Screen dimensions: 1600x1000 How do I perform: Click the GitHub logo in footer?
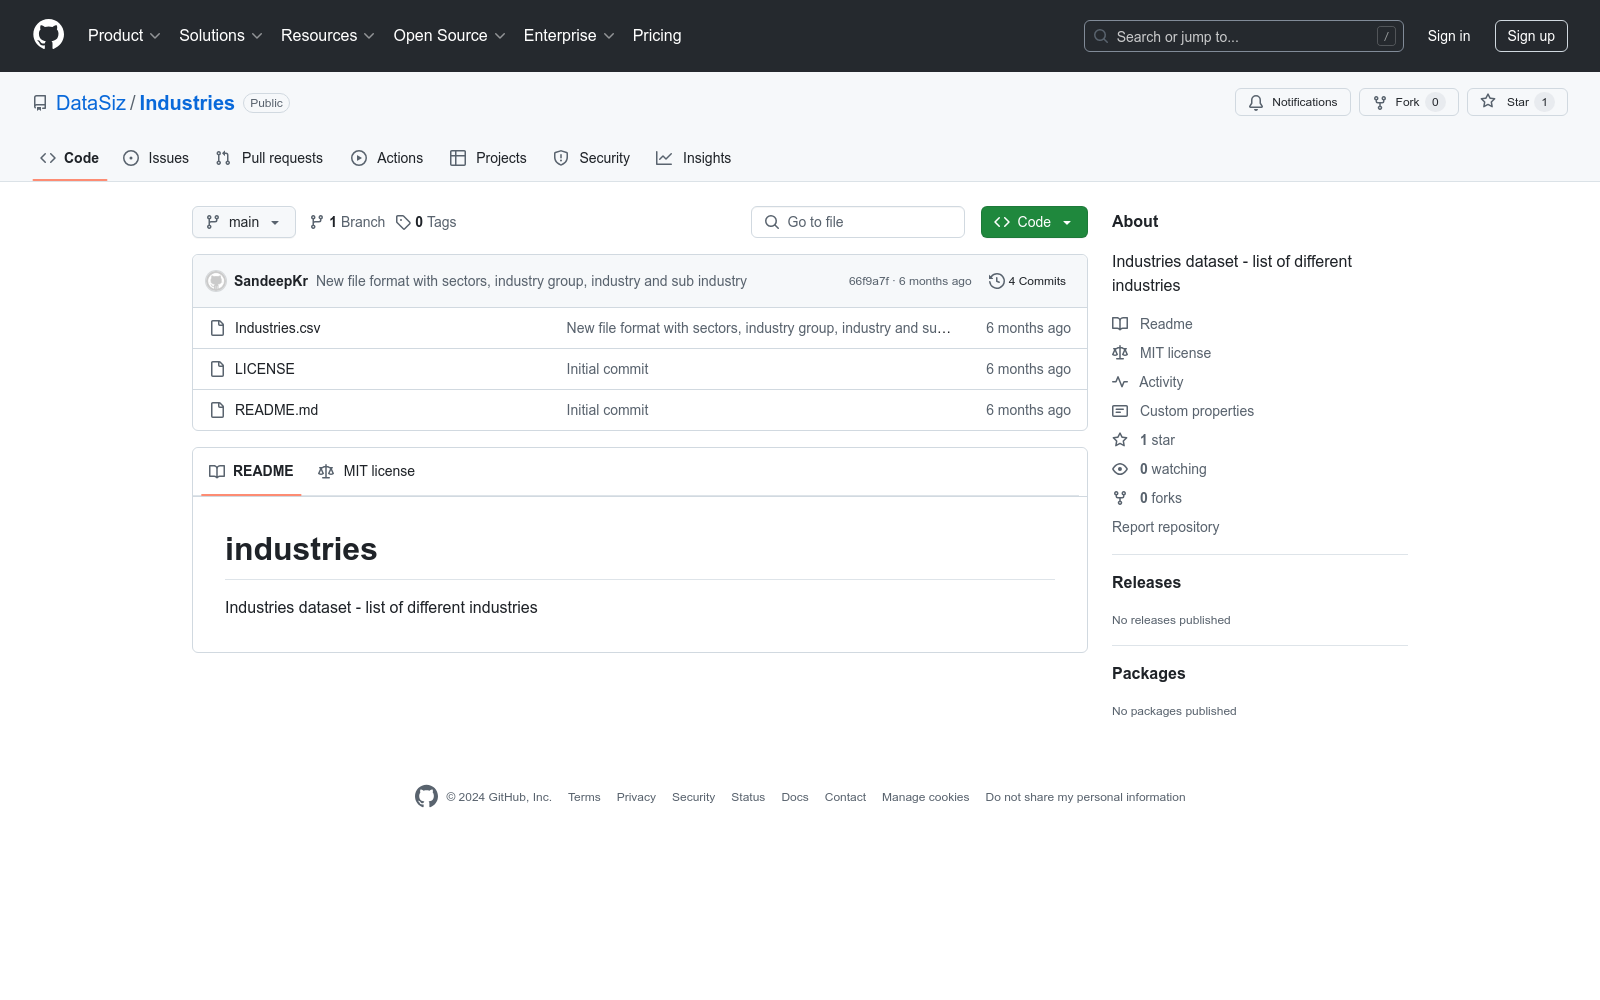pos(426,797)
